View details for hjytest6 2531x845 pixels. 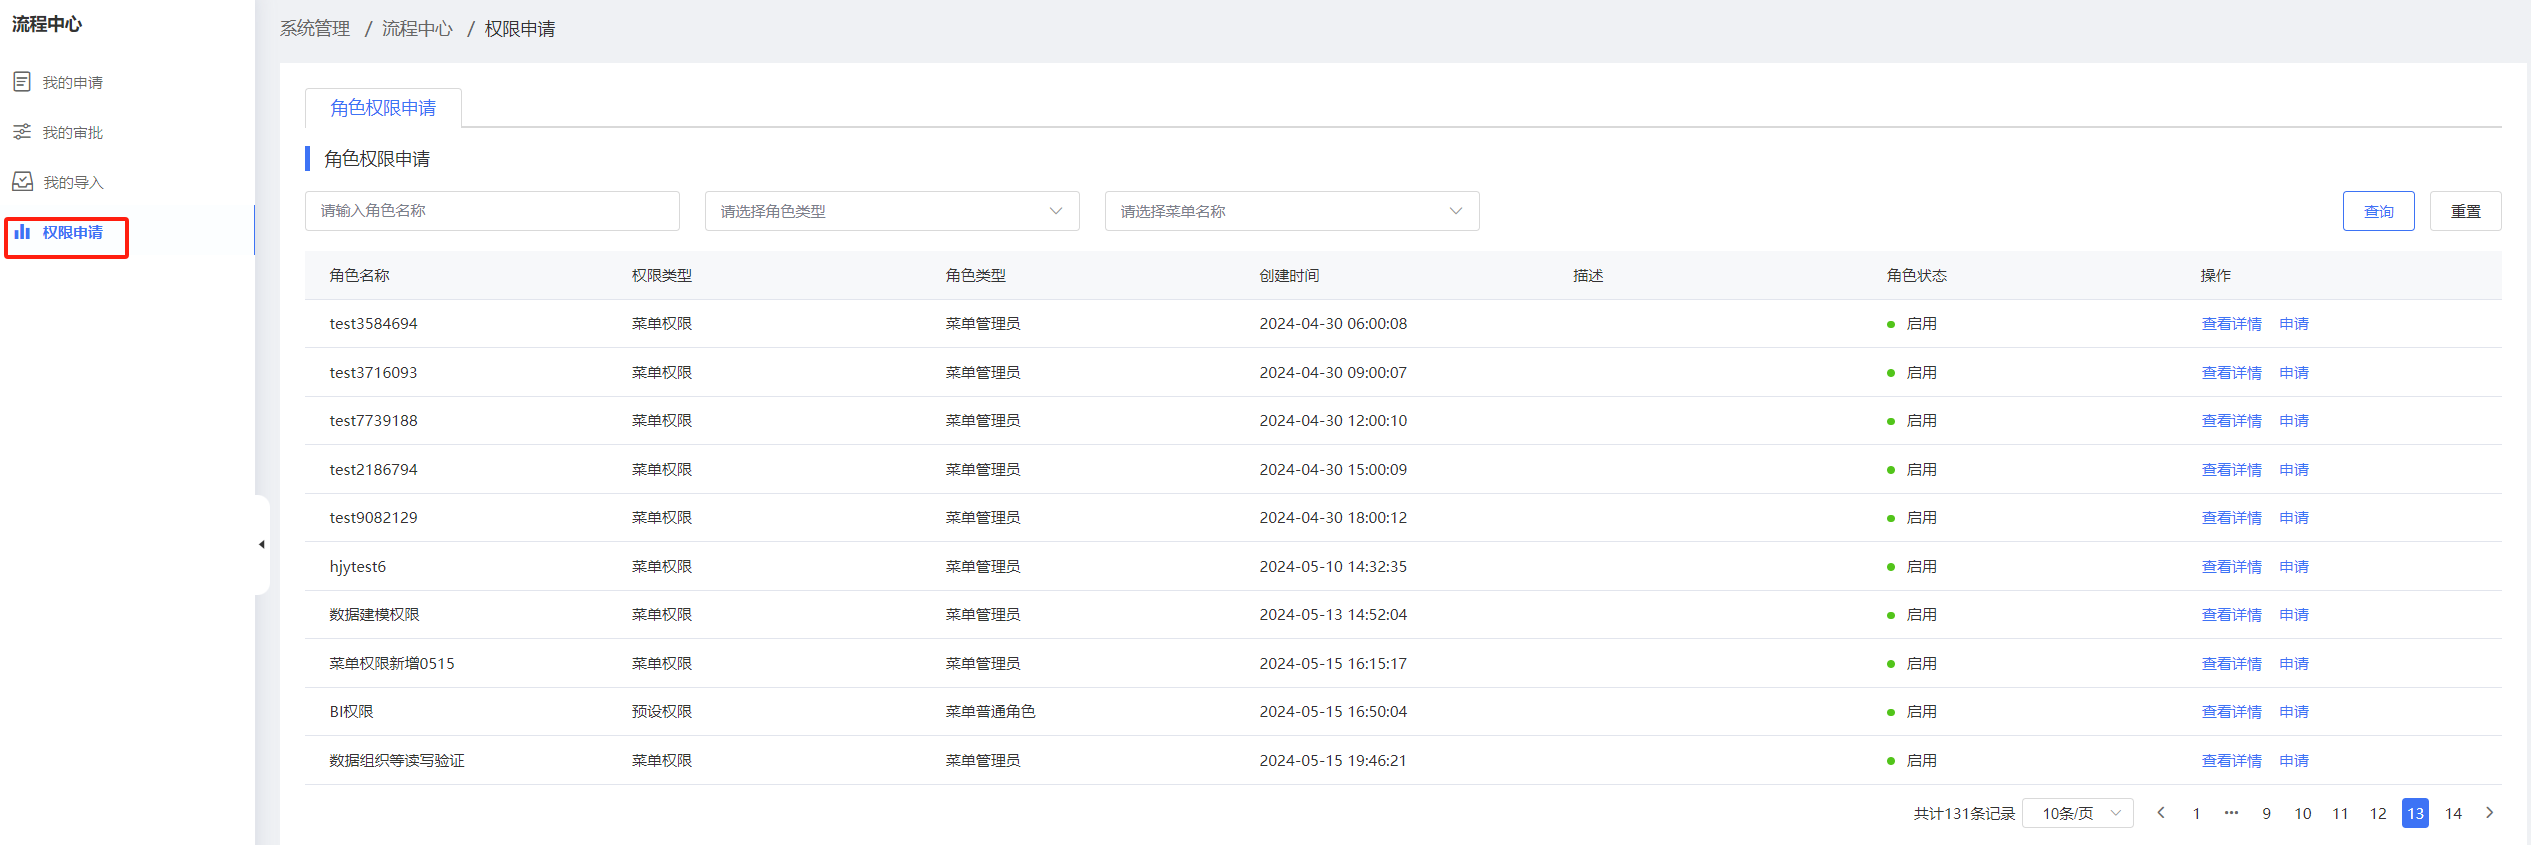2231,567
